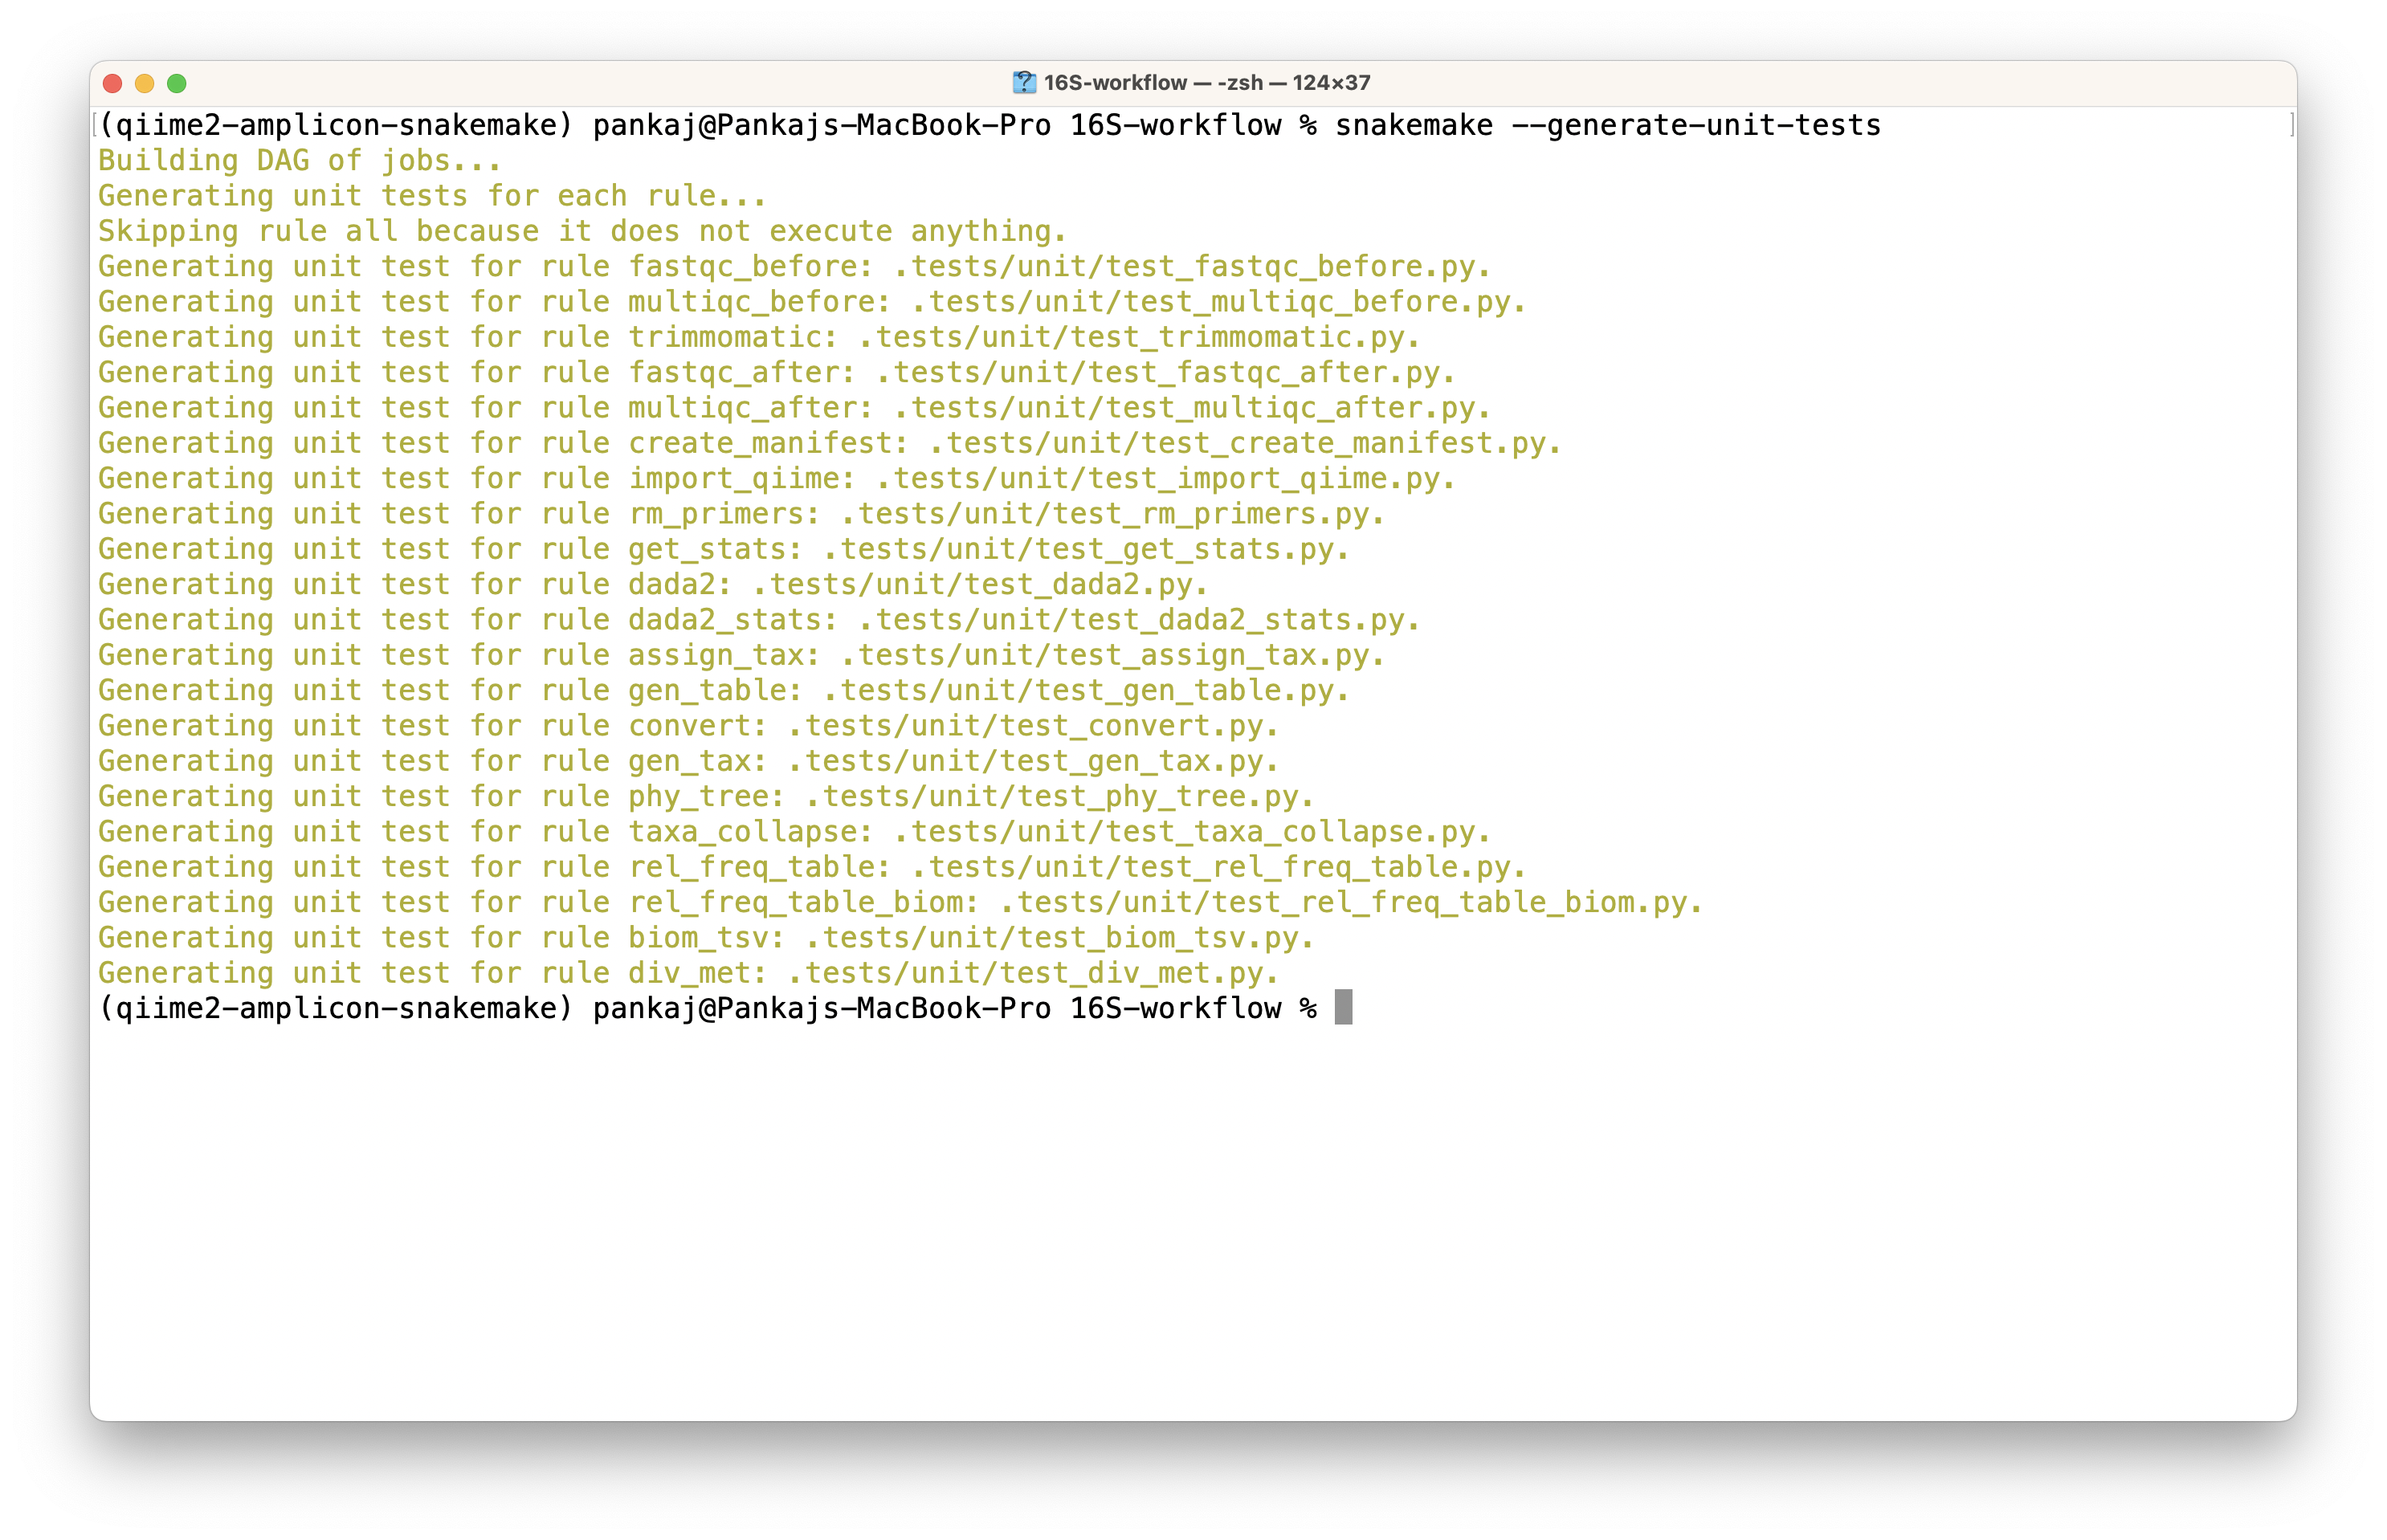Click the div_met unit test line

[688, 973]
